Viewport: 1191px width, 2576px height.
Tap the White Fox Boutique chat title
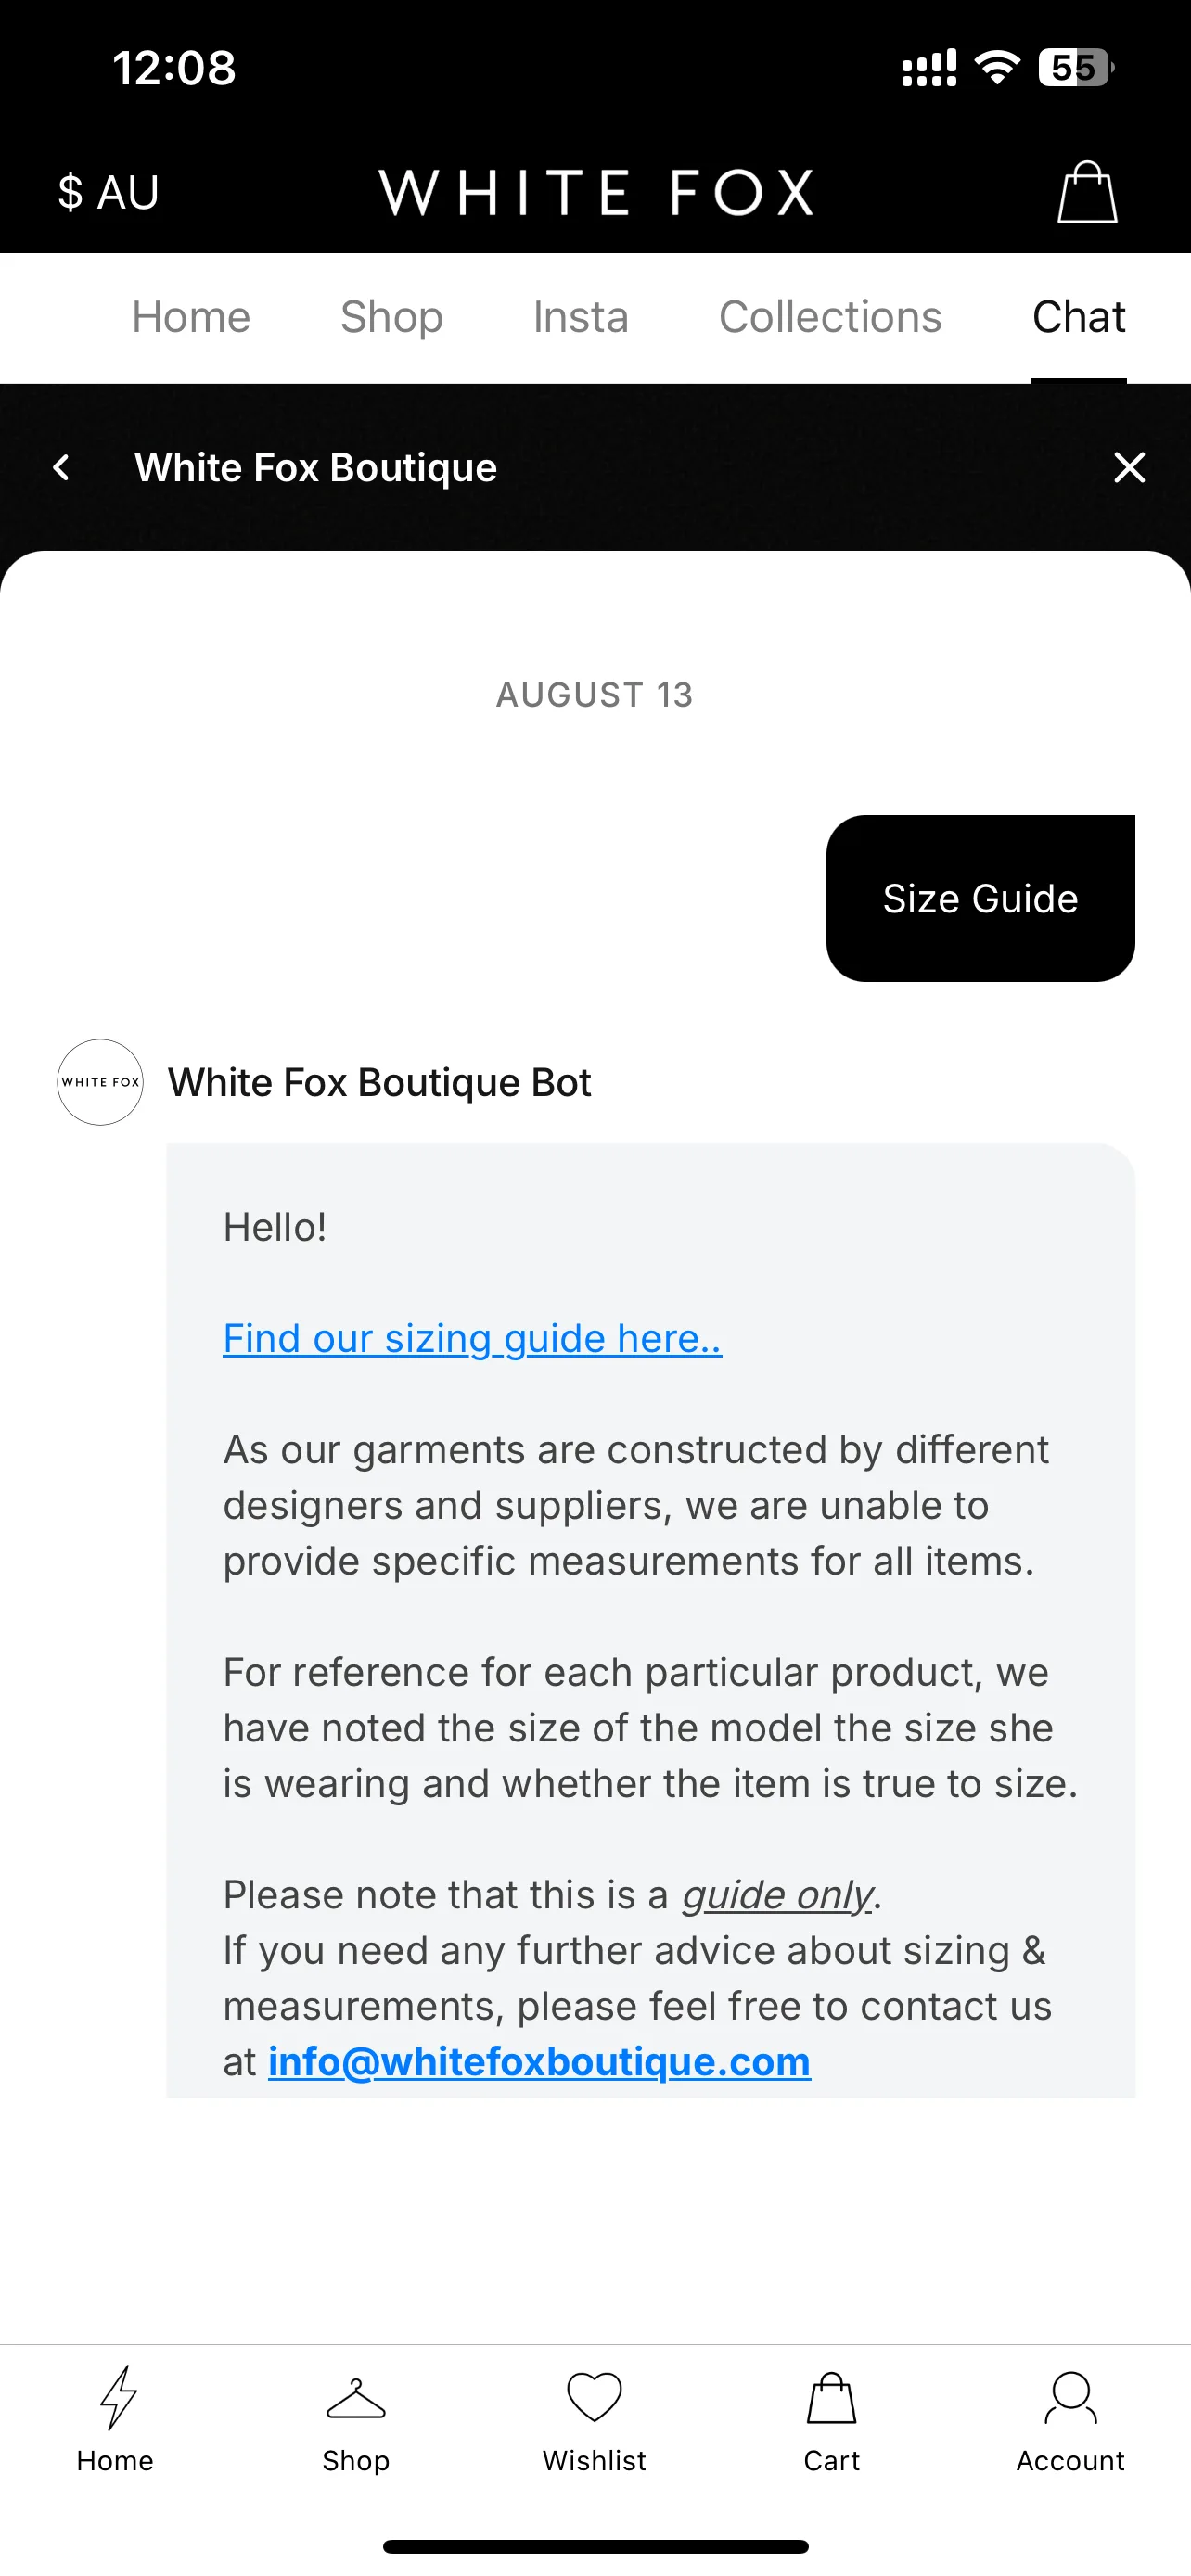coord(316,467)
